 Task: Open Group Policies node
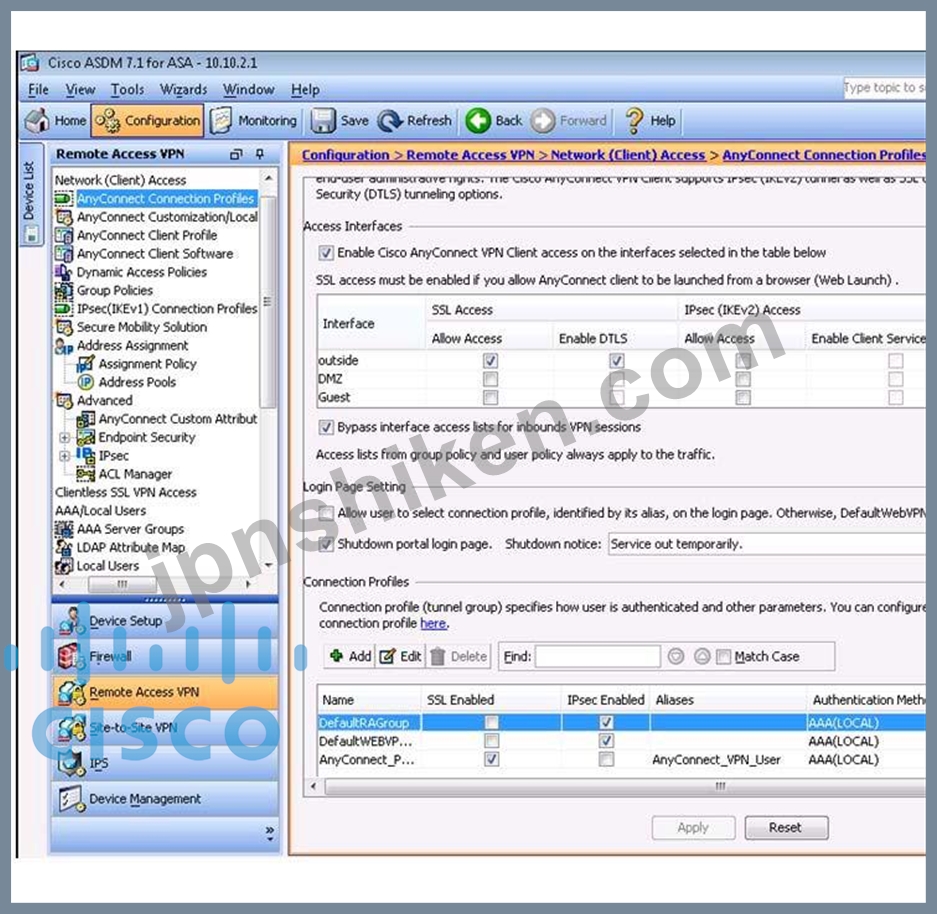pos(115,290)
